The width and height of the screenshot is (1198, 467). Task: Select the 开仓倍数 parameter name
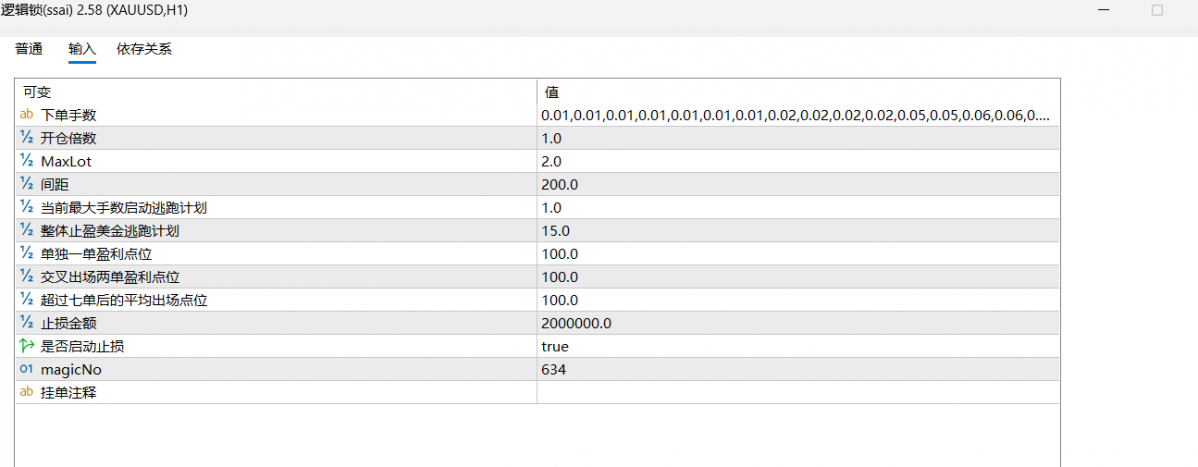tap(68, 138)
